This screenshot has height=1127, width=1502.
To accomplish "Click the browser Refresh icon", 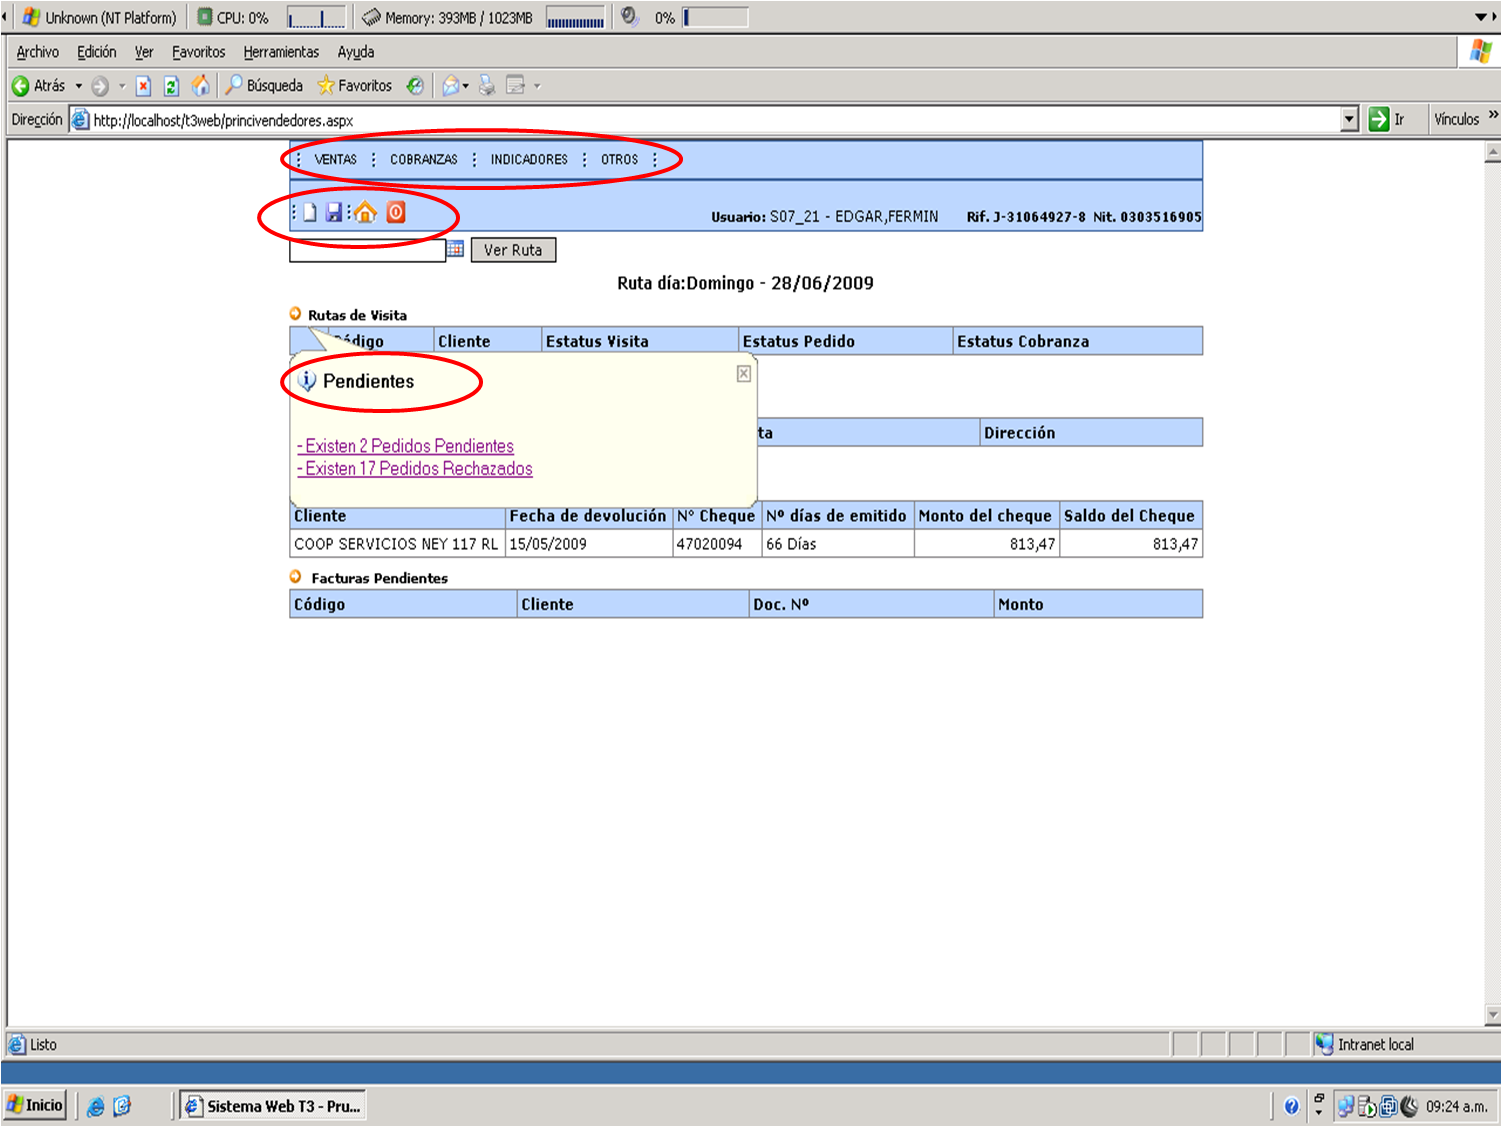I will 171,86.
